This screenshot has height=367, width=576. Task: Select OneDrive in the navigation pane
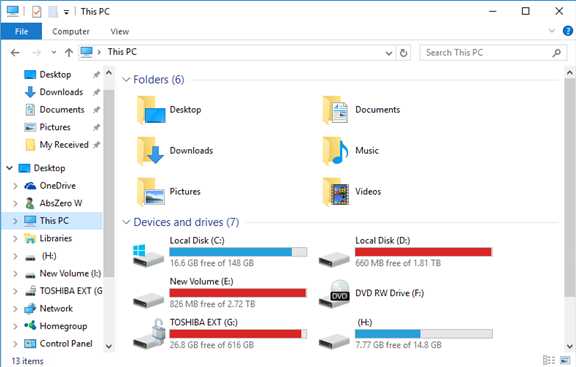point(58,186)
